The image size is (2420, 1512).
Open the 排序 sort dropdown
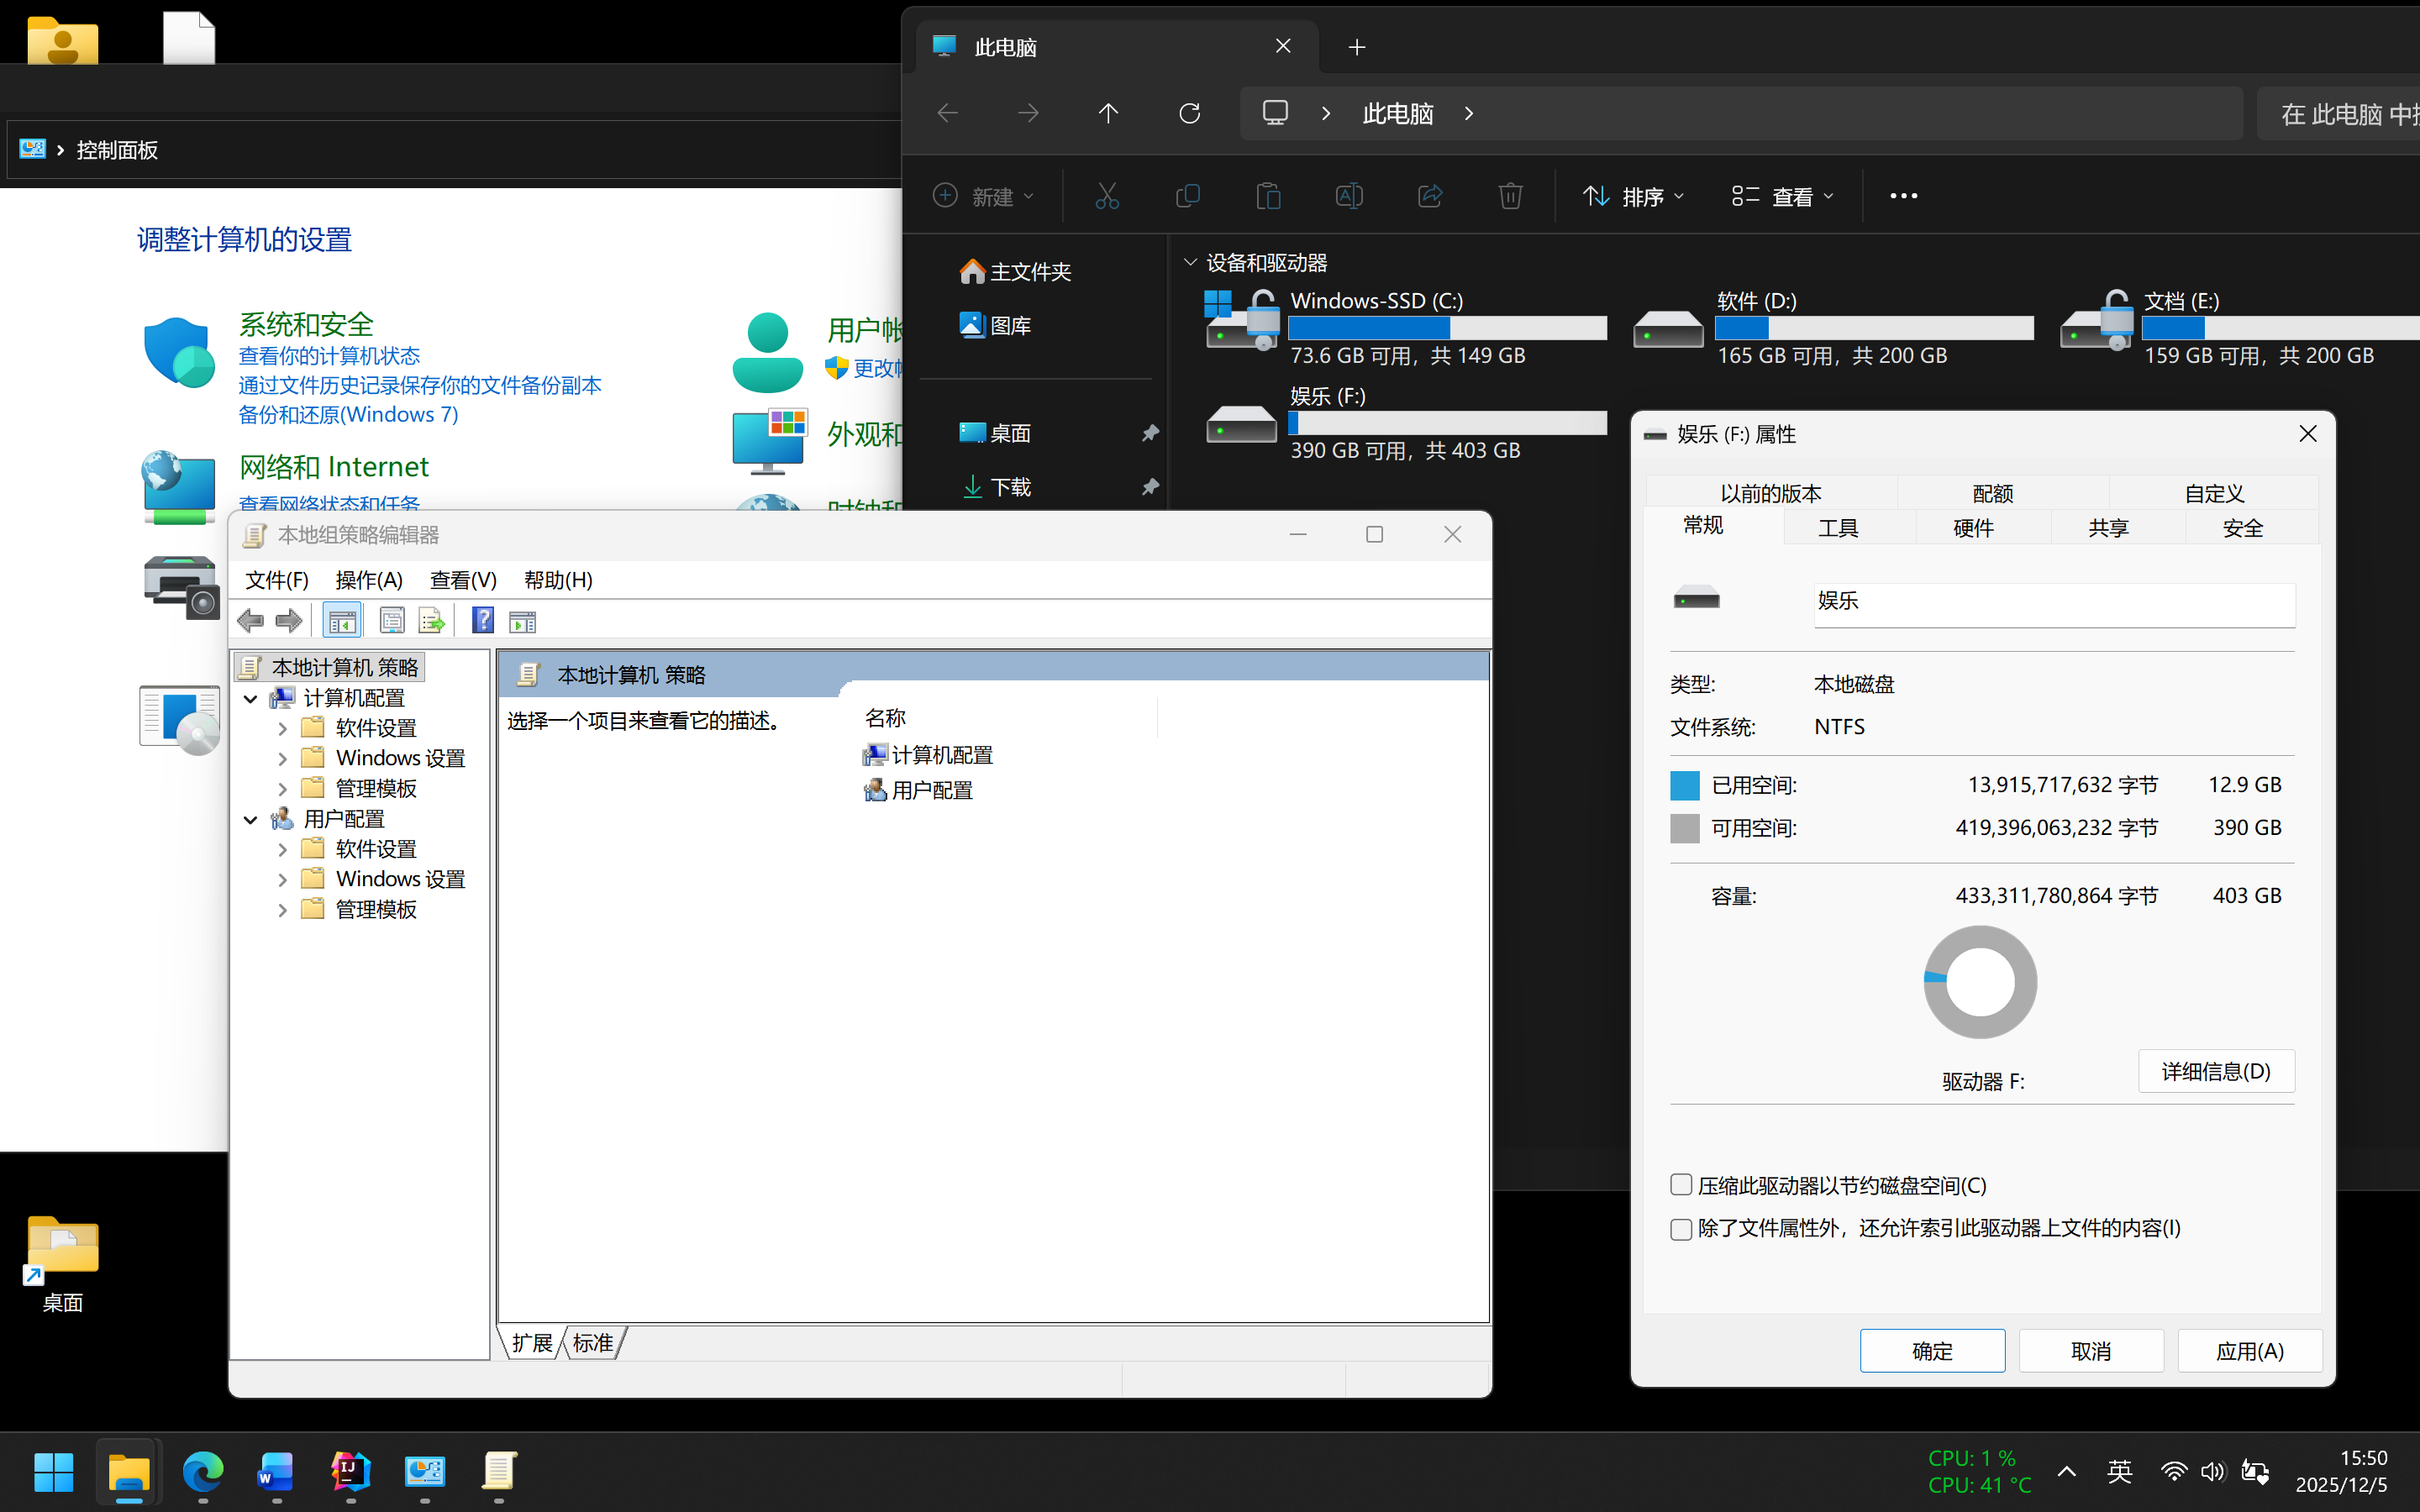(1634, 196)
